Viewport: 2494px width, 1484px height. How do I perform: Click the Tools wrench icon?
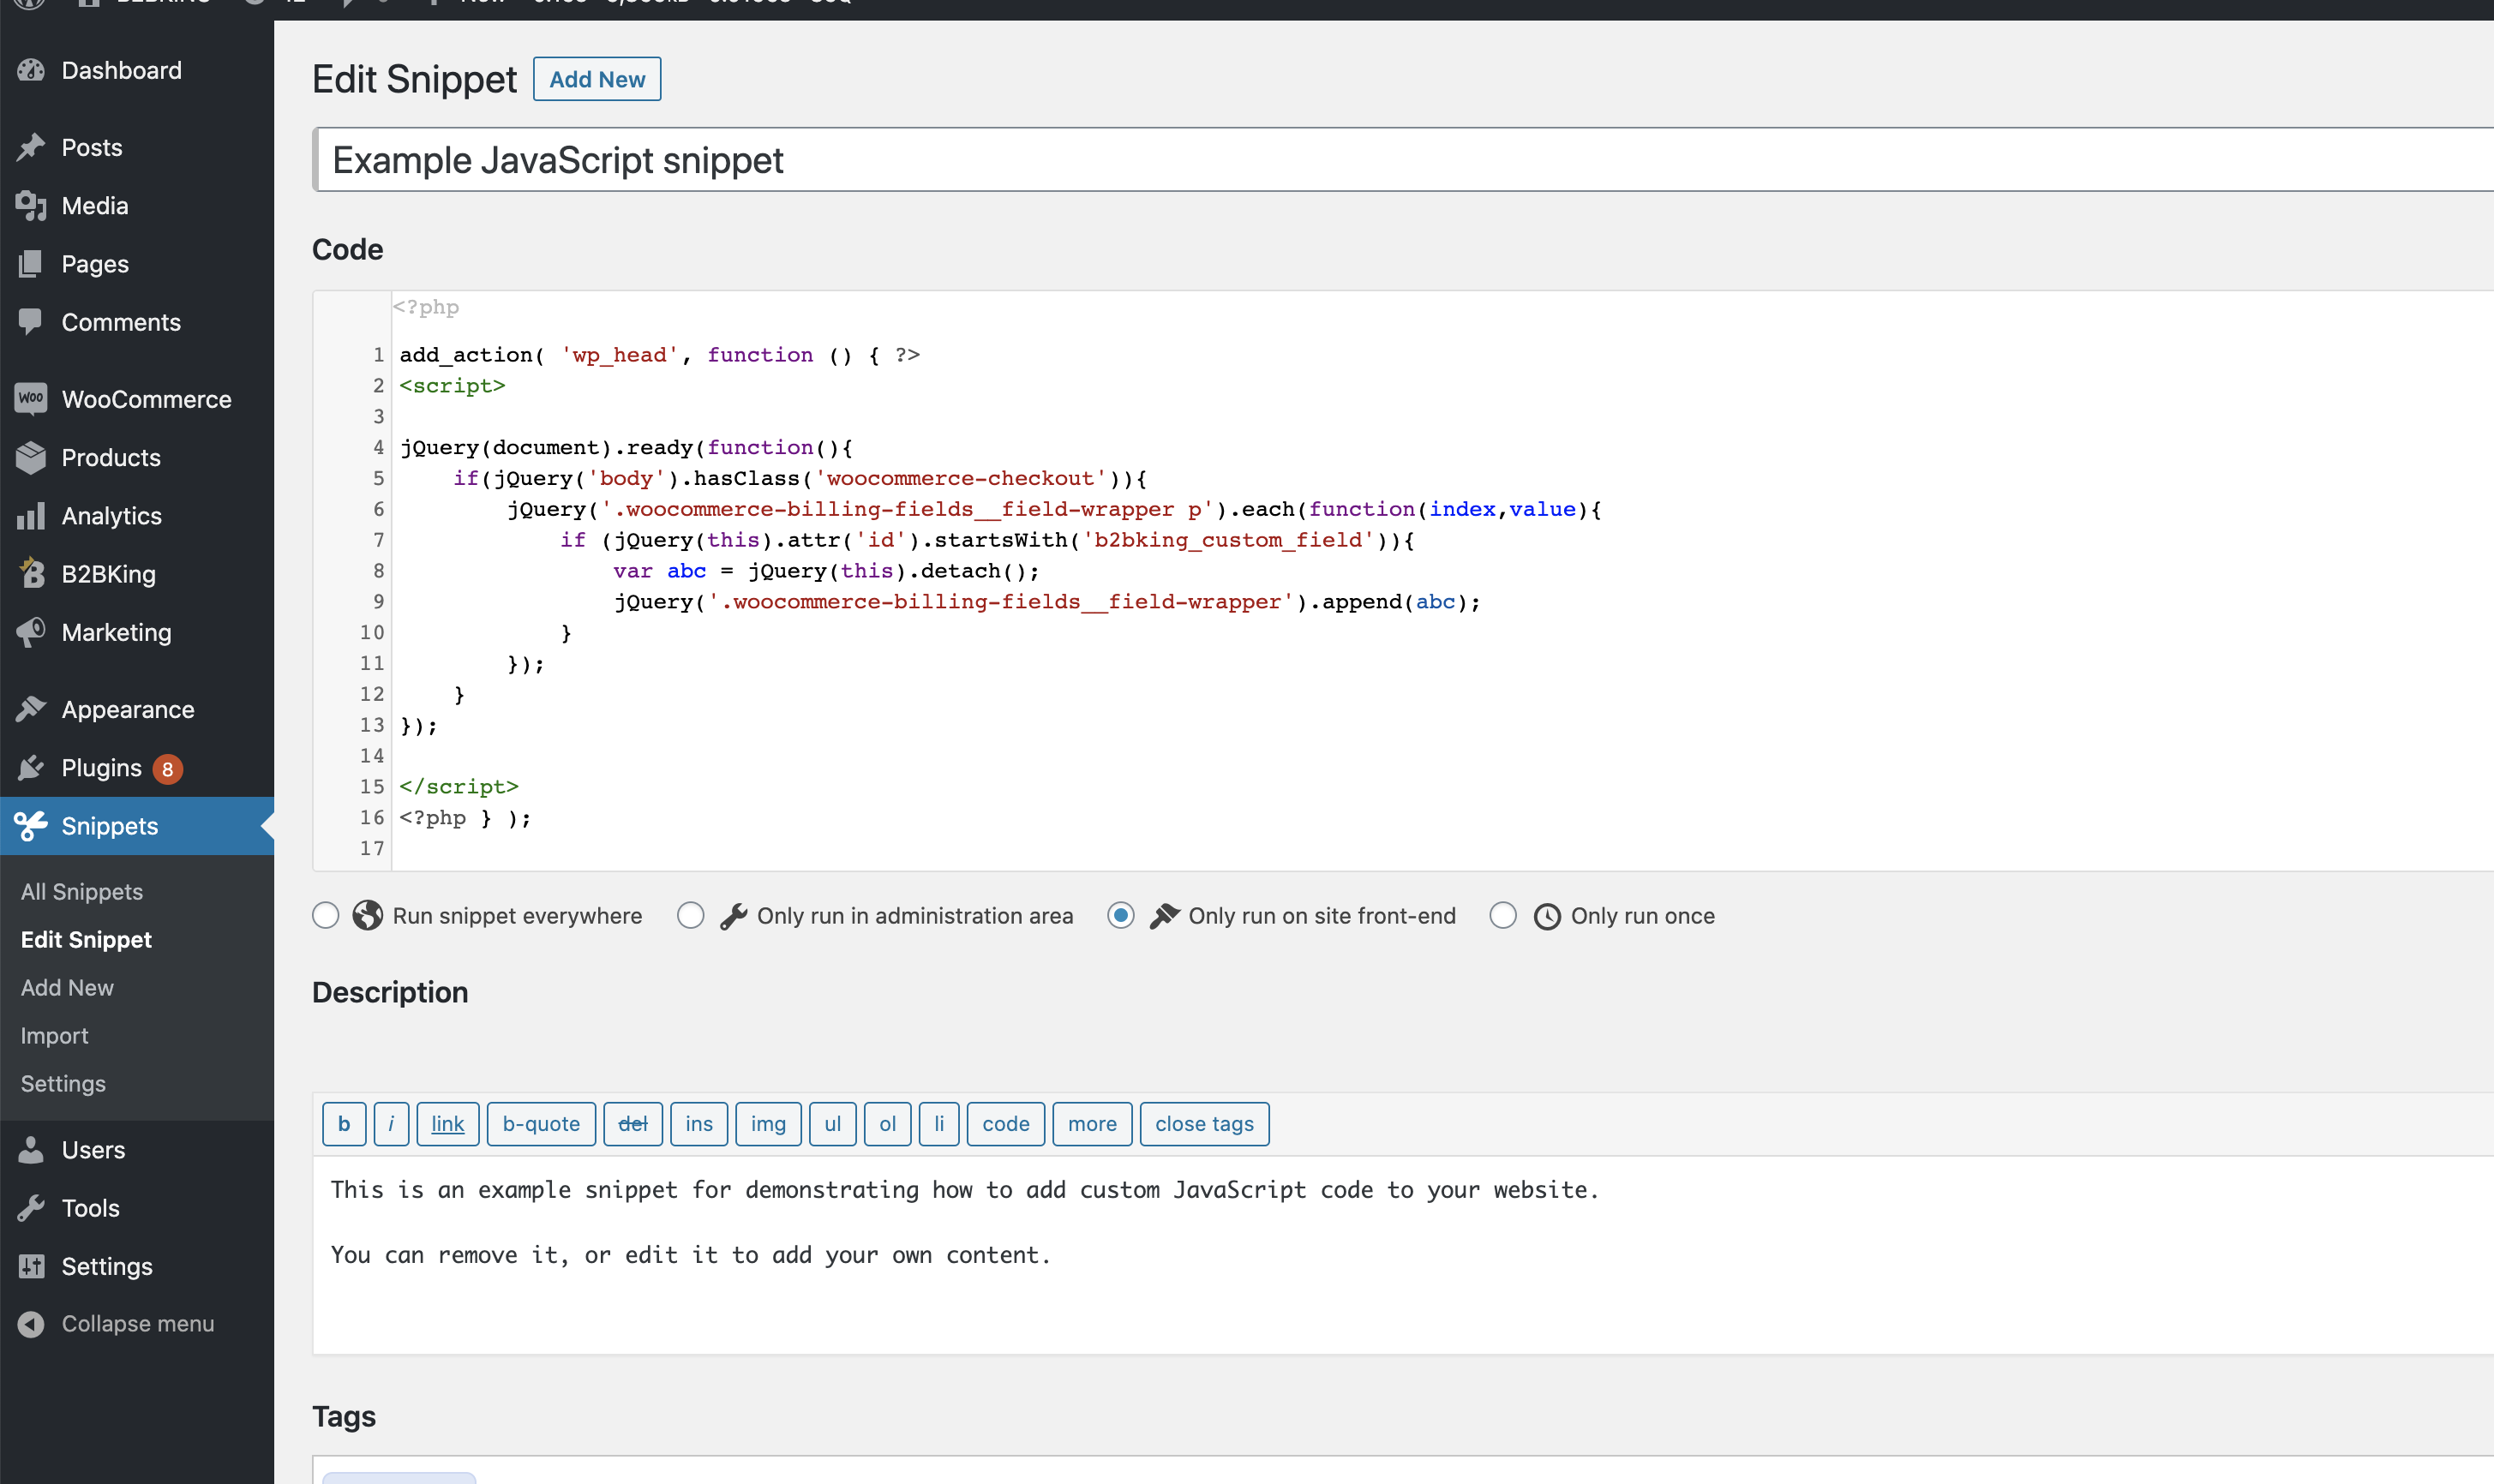[31, 1208]
